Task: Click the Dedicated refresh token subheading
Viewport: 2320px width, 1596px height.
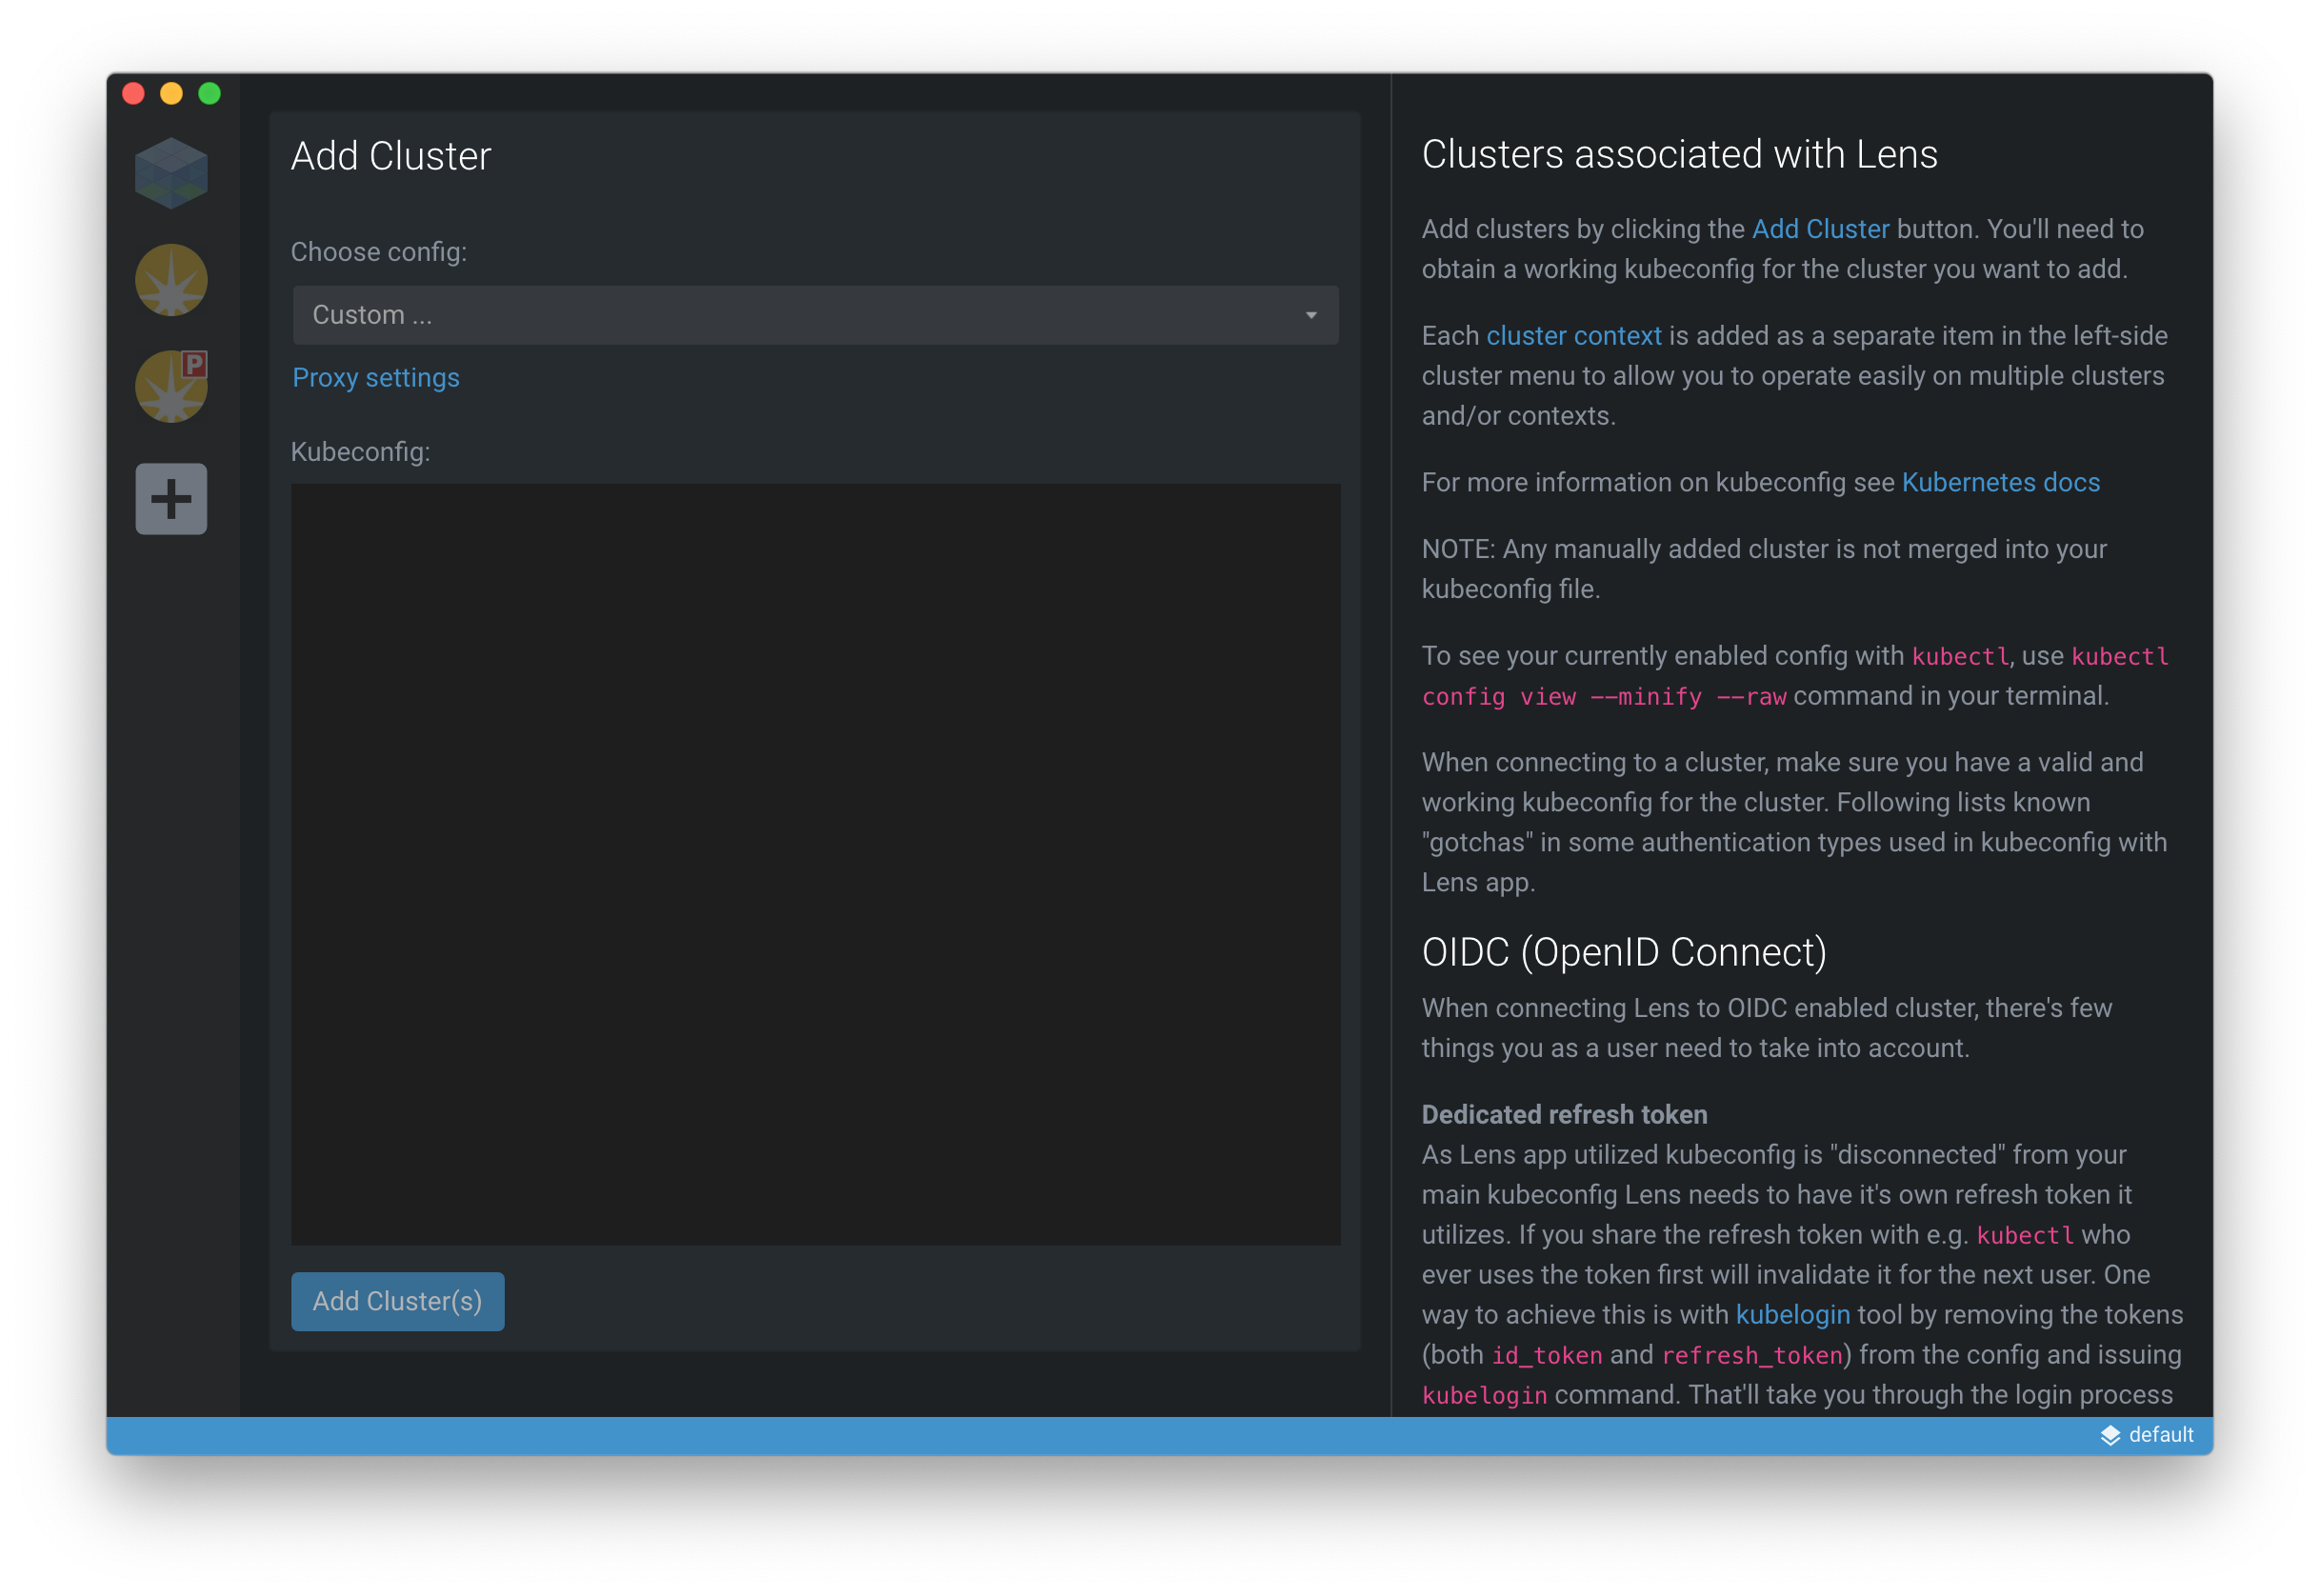Action: tap(1564, 1115)
